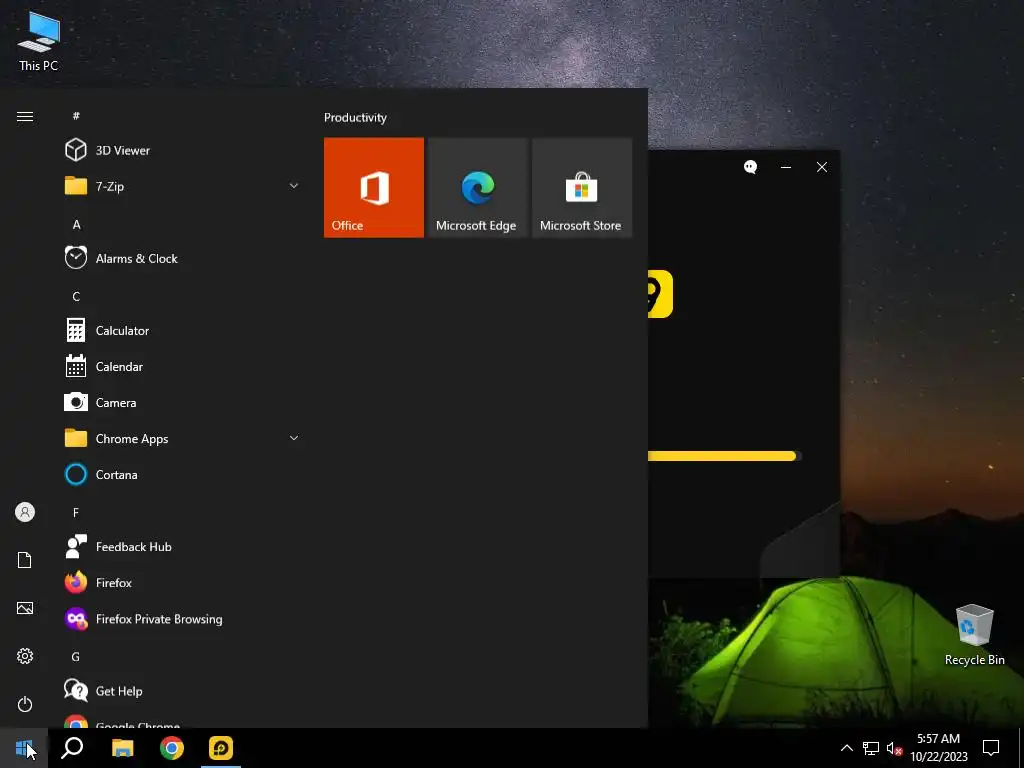Open the Pictures shortcut in Start sidebar

(25, 608)
